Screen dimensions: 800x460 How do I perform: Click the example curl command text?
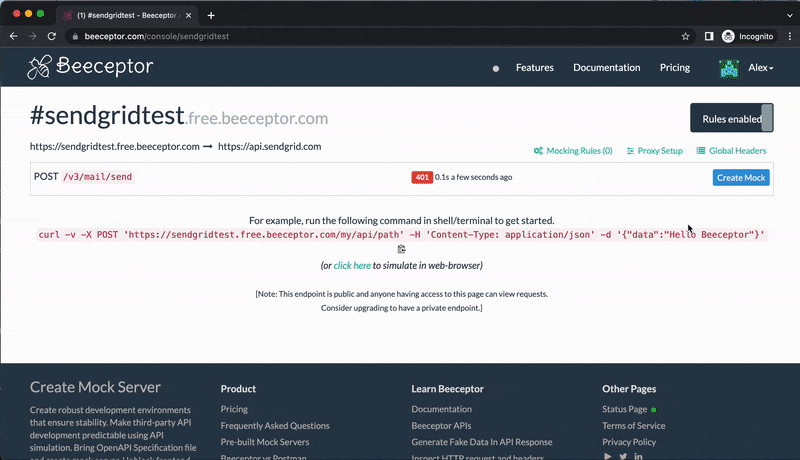point(402,235)
